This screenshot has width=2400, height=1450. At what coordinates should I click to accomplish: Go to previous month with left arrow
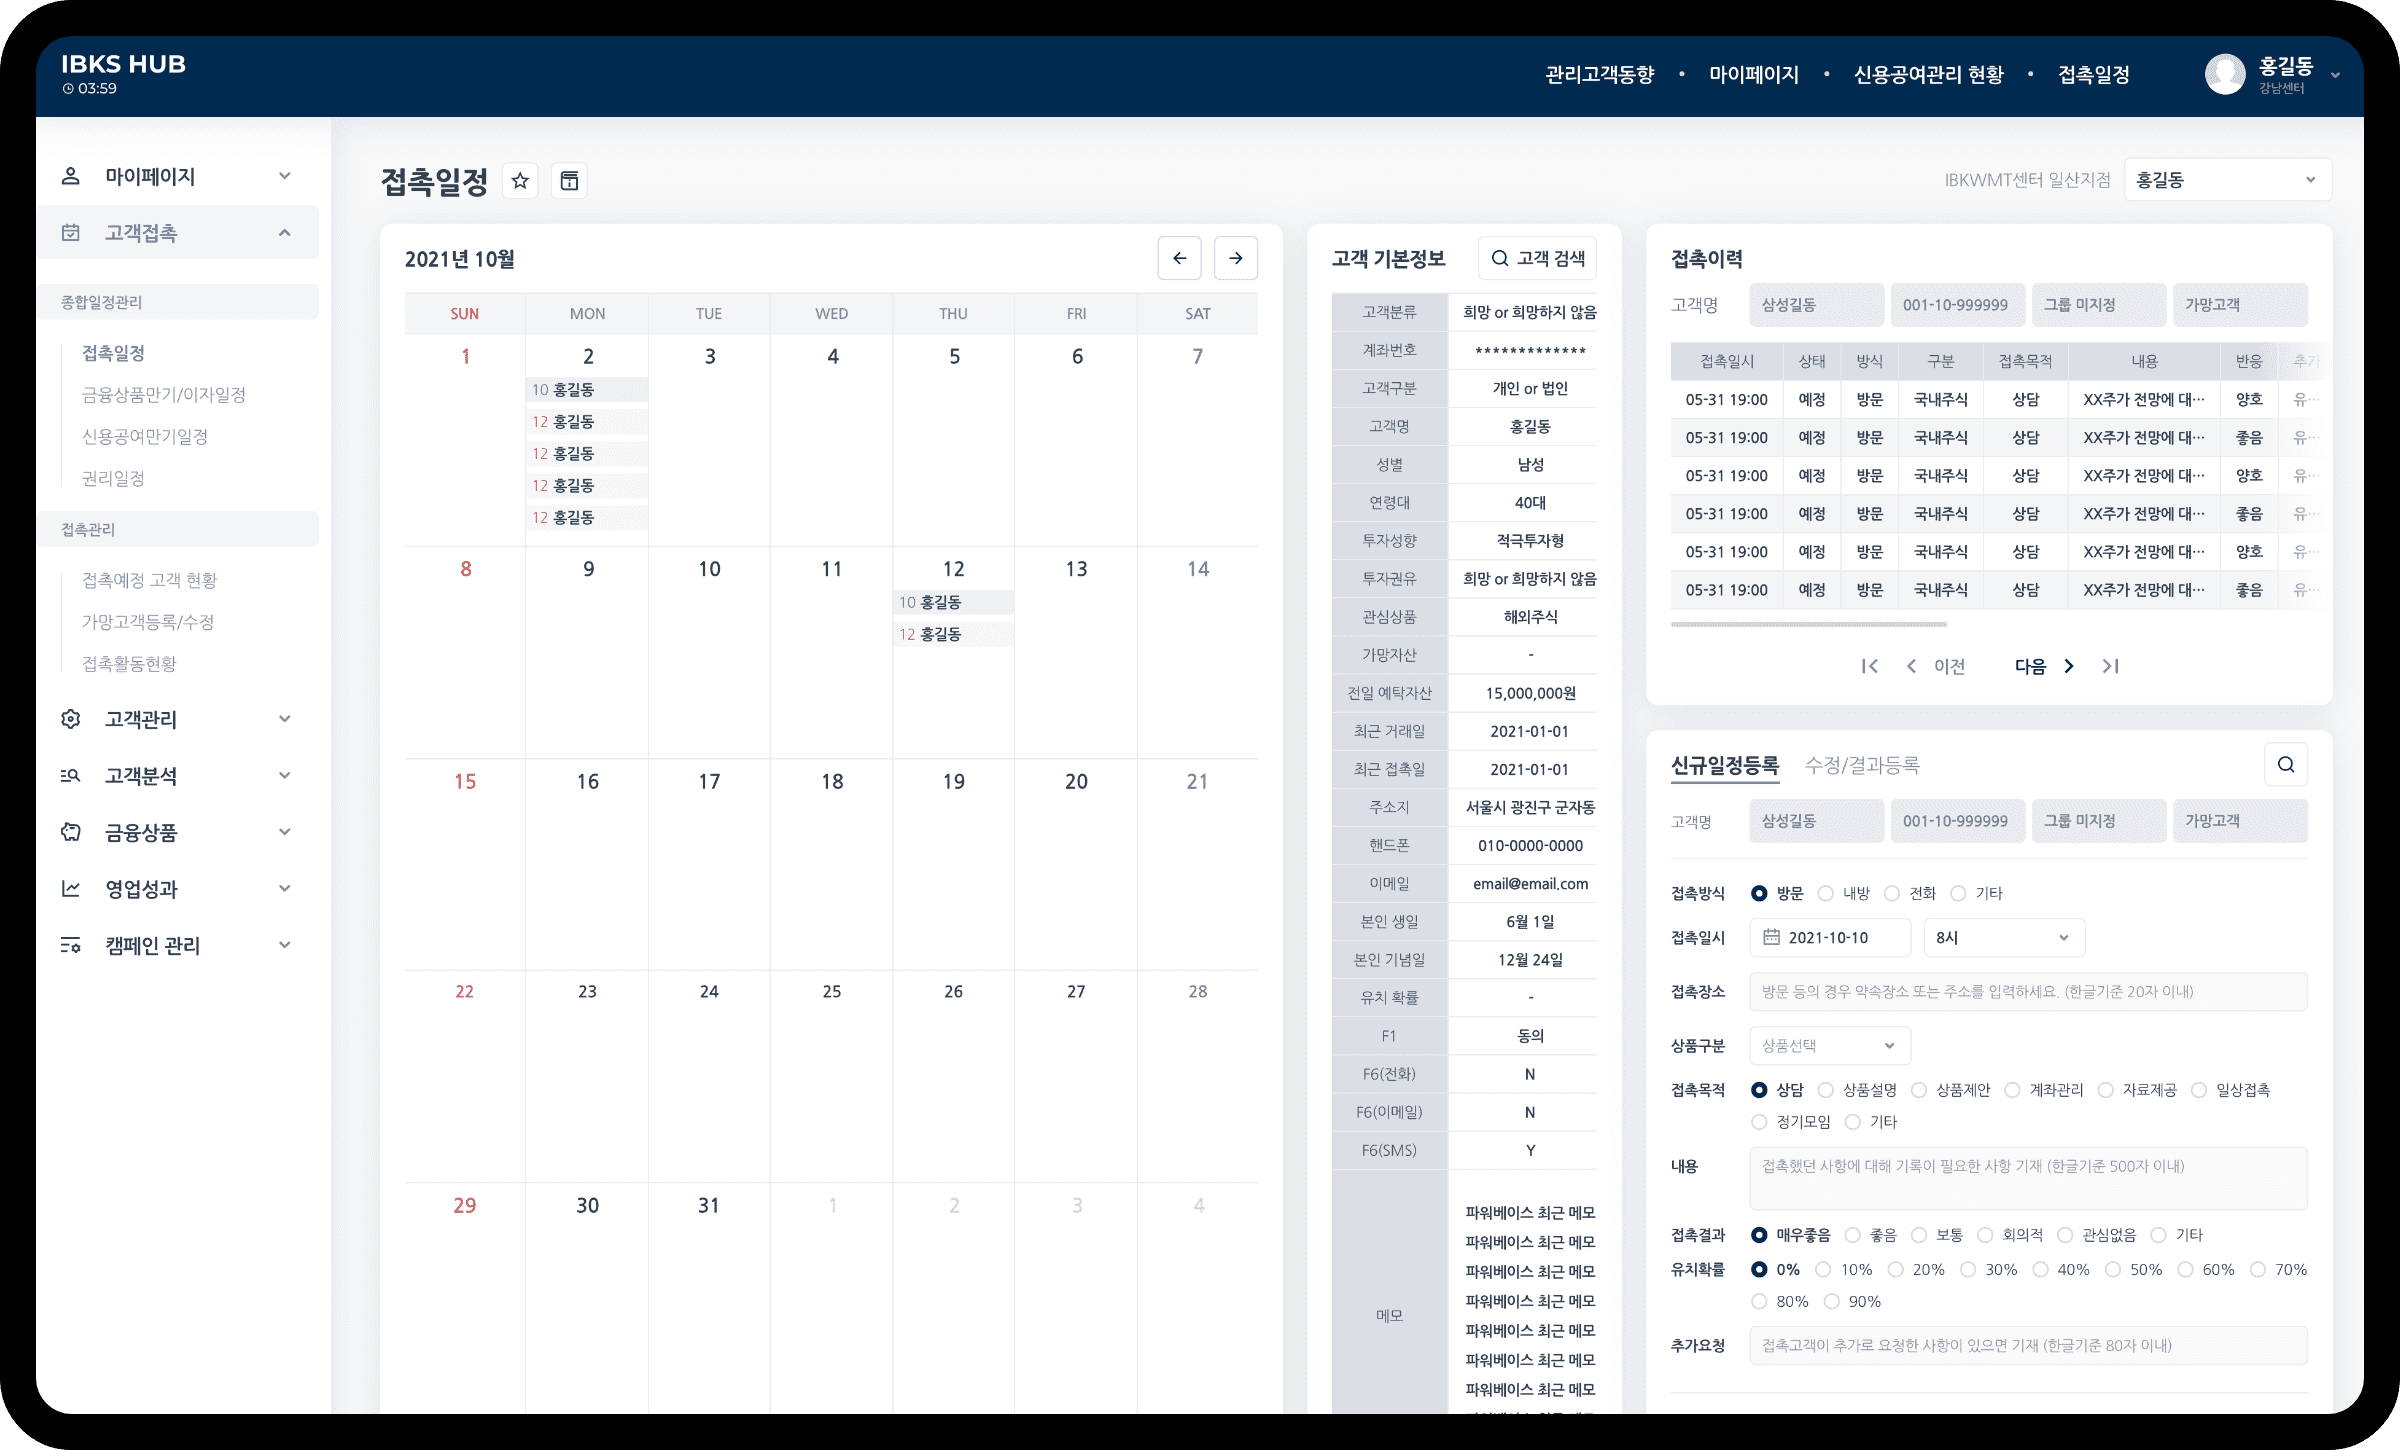[1179, 258]
